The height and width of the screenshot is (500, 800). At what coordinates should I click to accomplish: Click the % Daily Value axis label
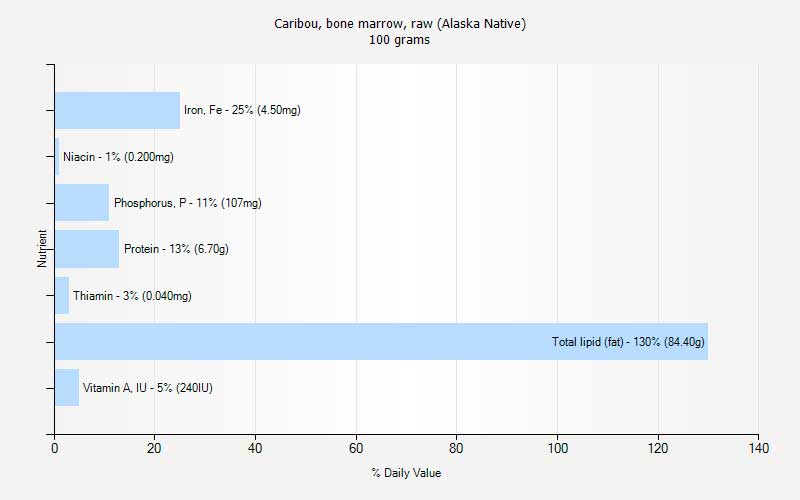pyautogui.click(x=406, y=473)
